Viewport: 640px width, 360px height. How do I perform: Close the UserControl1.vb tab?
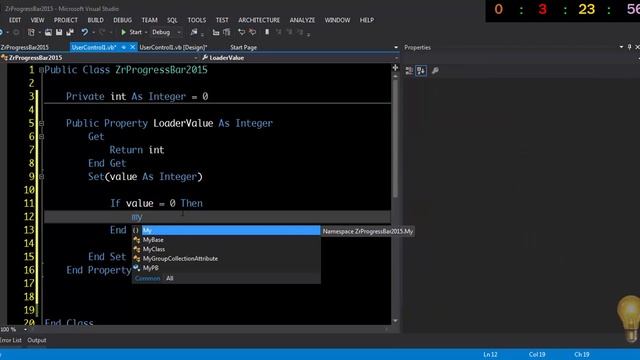[x=133, y=47]
